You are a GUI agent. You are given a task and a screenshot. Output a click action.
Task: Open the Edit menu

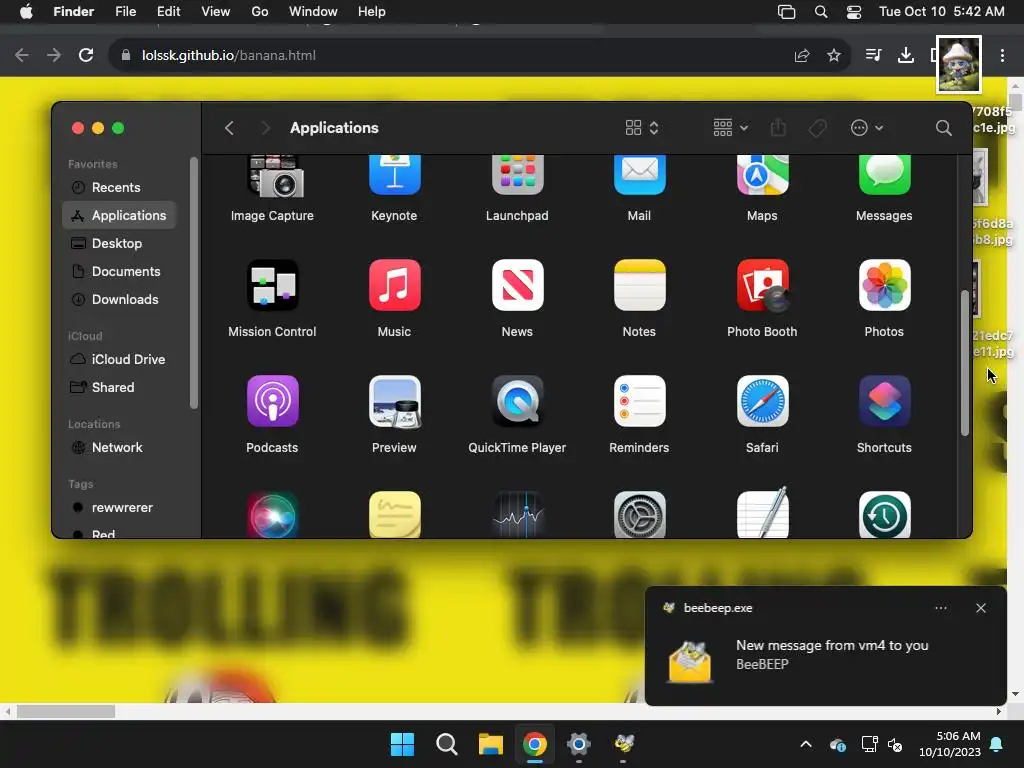(168, 12)
